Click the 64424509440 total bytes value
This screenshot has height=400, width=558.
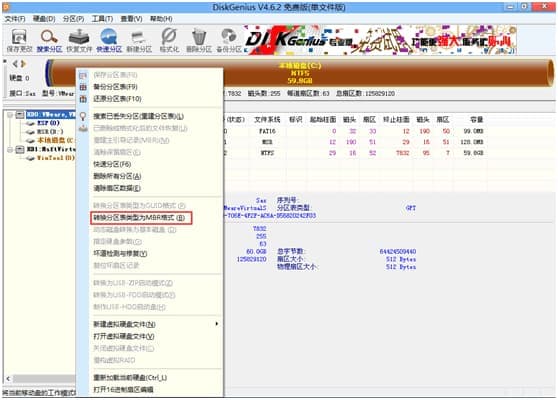[x=398, y=252]
